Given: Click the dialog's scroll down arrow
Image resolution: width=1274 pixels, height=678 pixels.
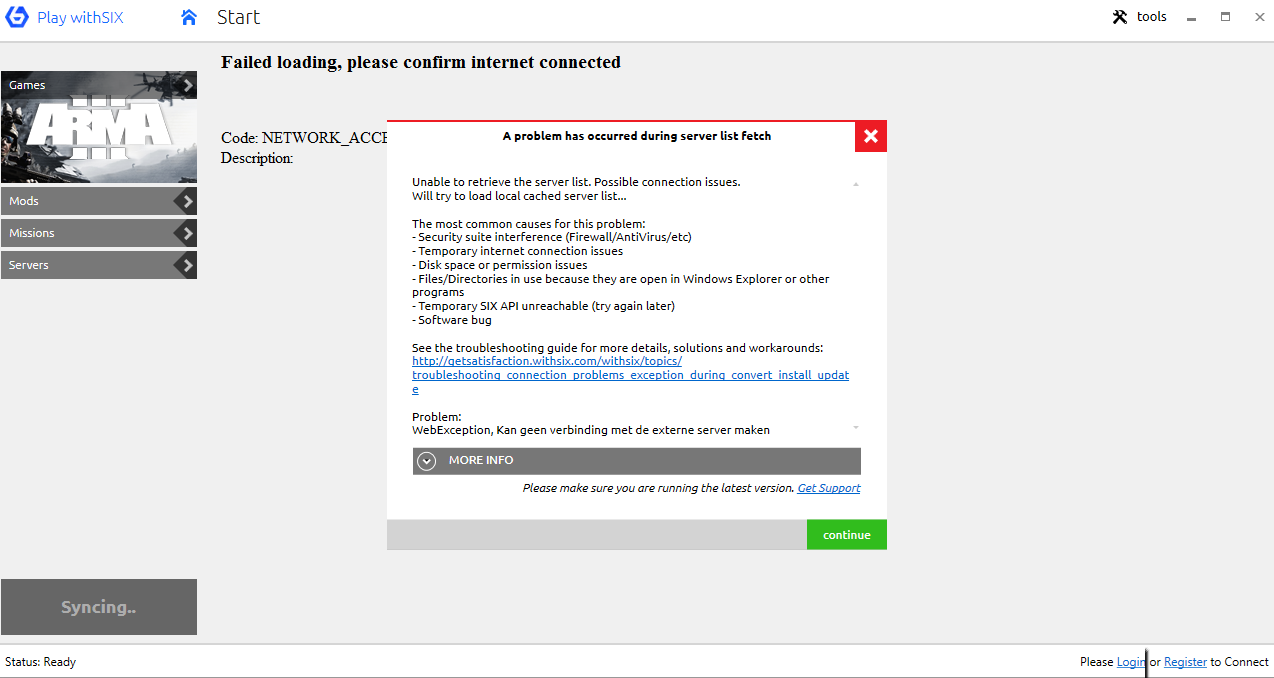Looking at the screenshot, I should (x=856, y=427).
